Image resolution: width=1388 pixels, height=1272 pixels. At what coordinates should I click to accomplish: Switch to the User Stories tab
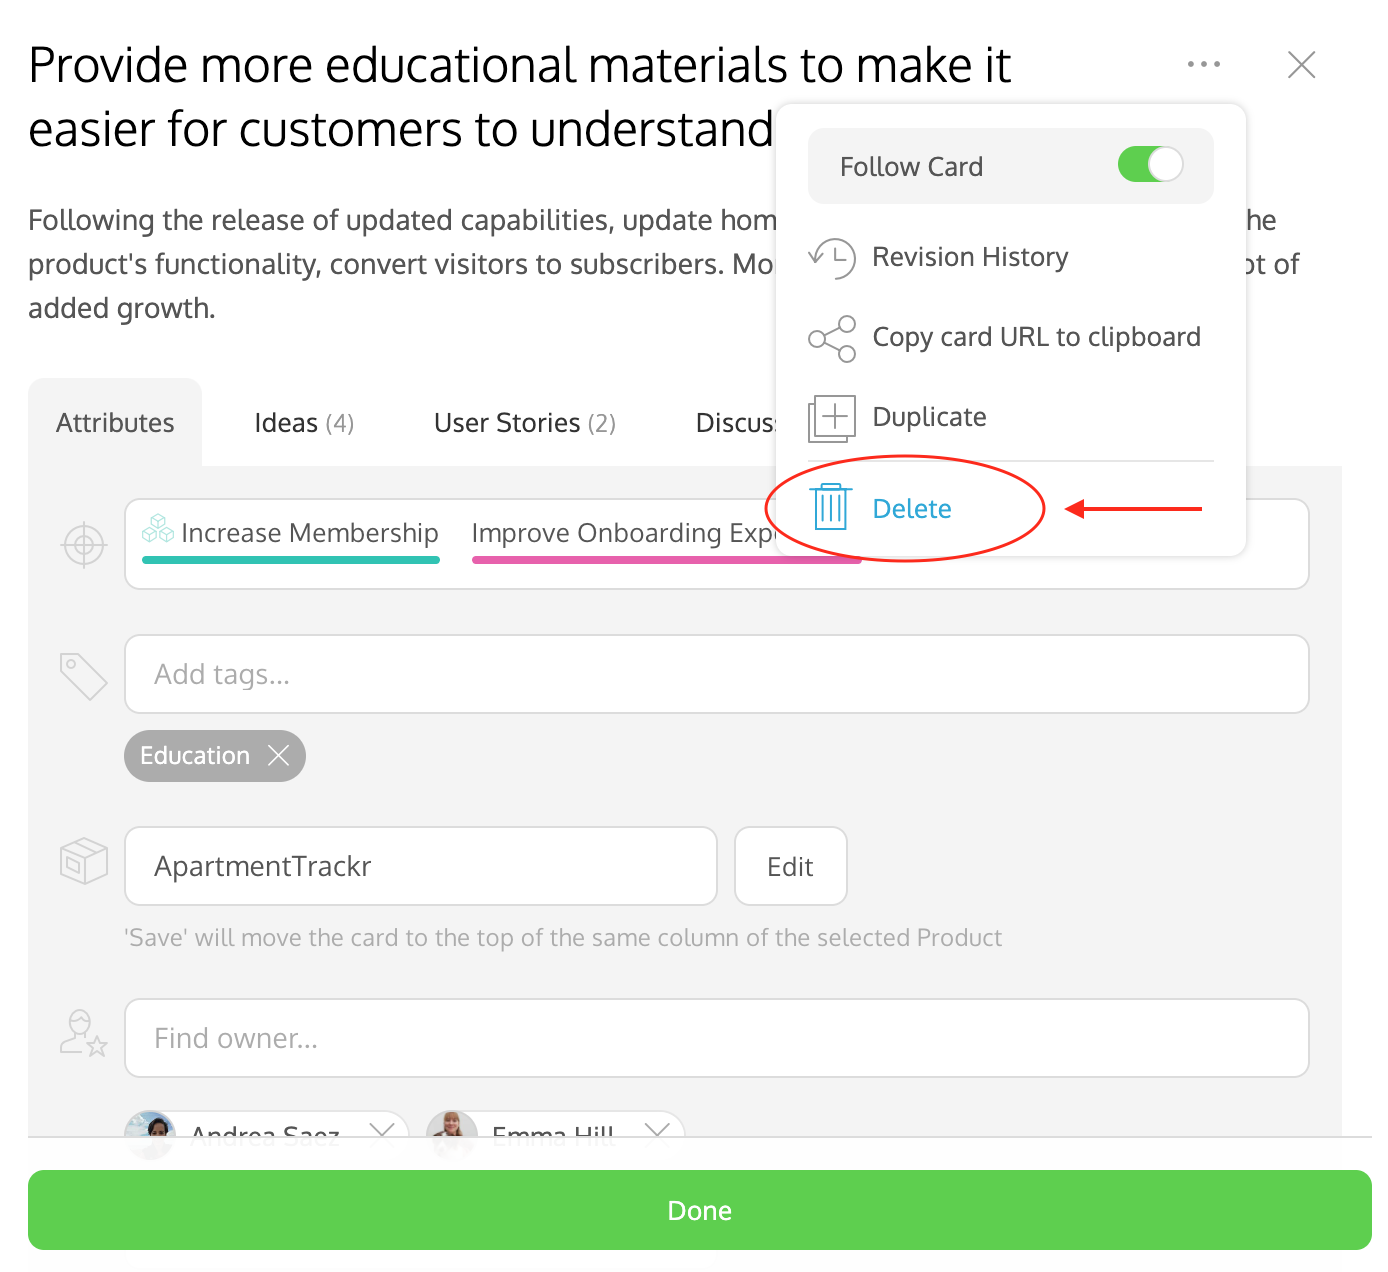pos(524,423)
